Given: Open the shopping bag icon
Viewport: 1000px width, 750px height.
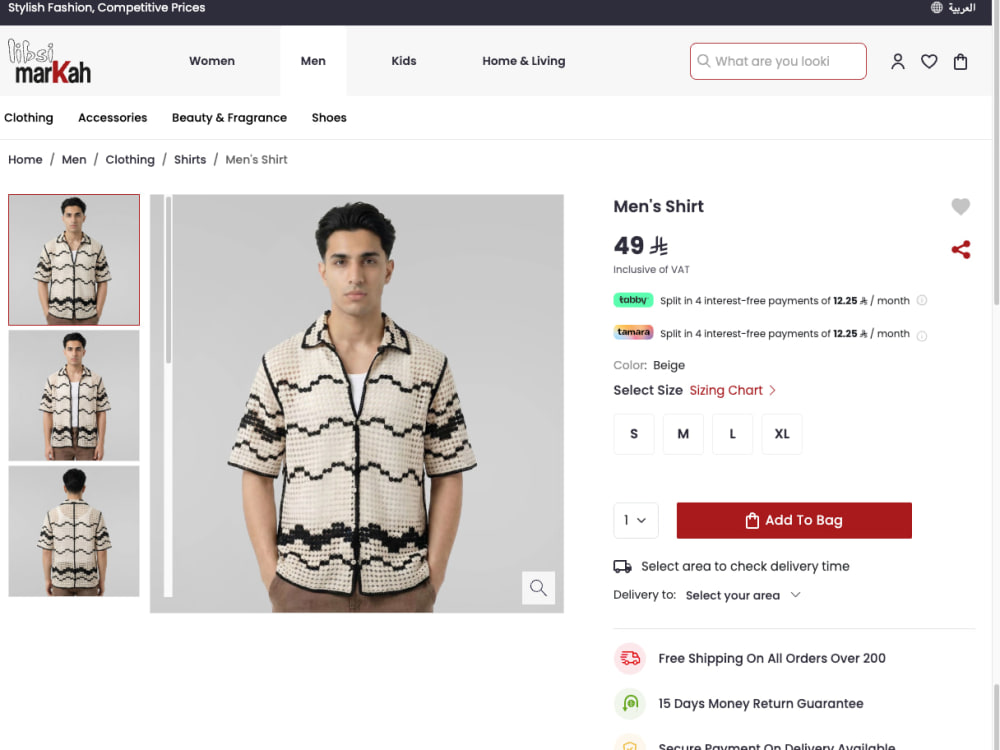Looking at the screenshot, I should pos(960,61).
